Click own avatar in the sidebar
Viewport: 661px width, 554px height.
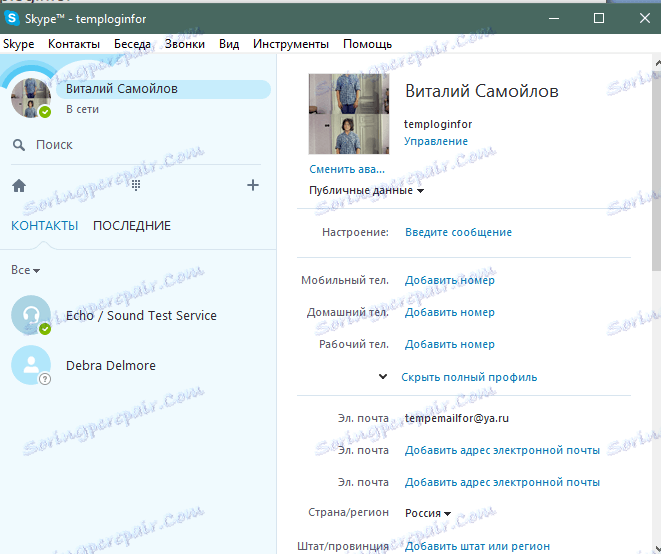click(x=30, y=98)
